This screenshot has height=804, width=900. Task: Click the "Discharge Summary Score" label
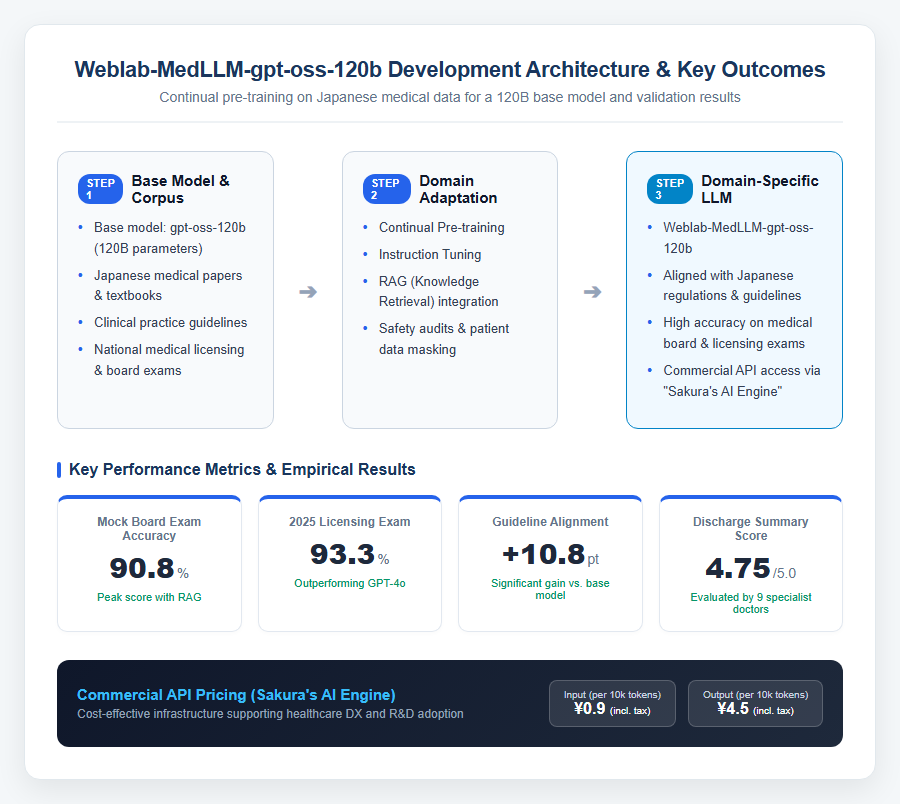(x=751, y=529)
